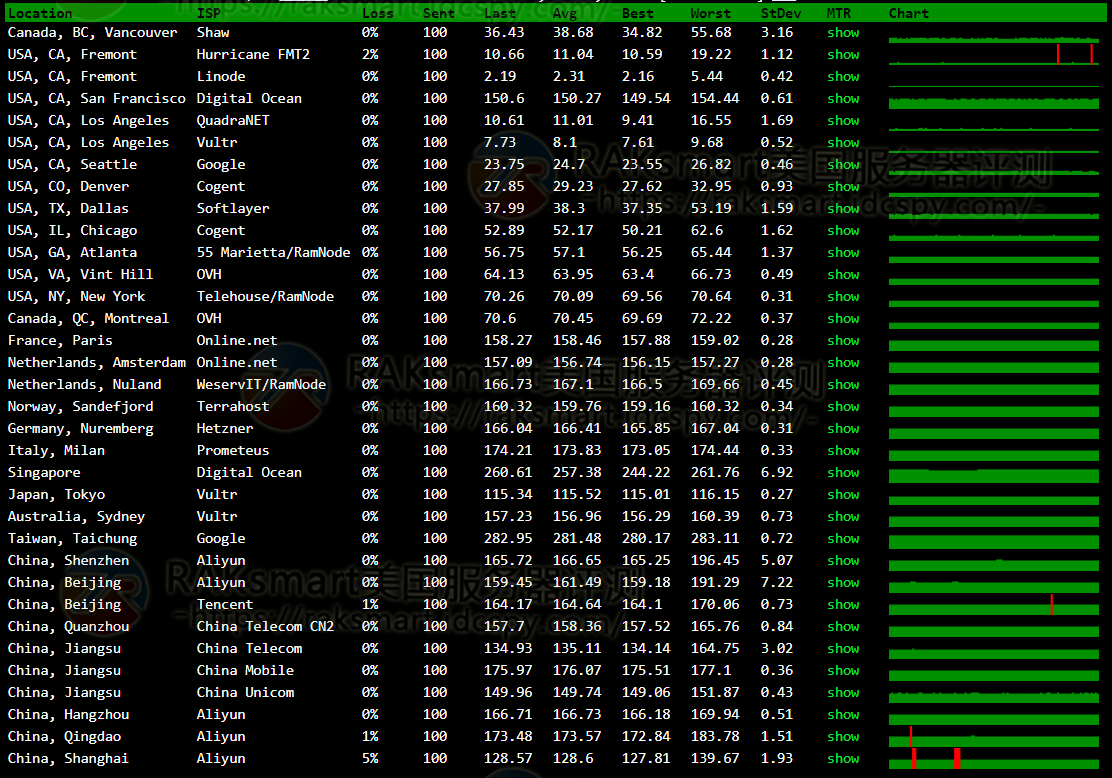Open show link for Hurricane FMT2 row
The image size is (1112, 778).
(843, 55)
